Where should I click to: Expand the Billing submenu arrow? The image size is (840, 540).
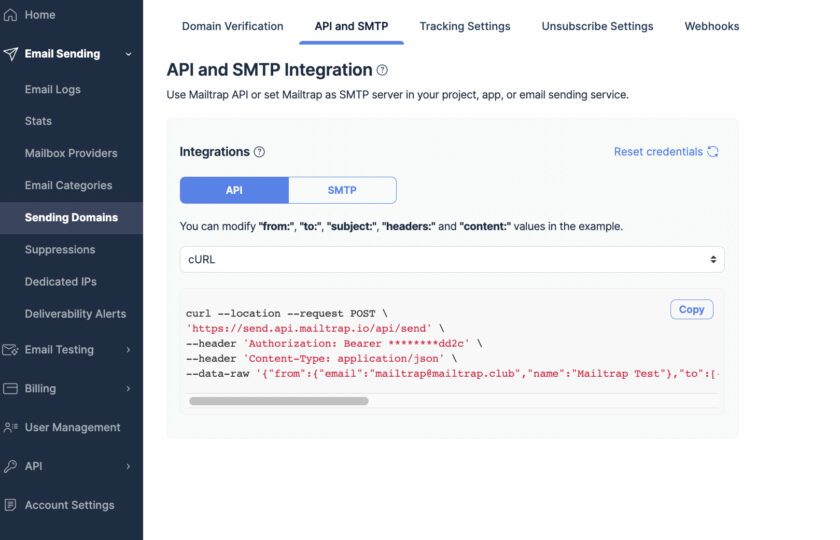[129, 389]
